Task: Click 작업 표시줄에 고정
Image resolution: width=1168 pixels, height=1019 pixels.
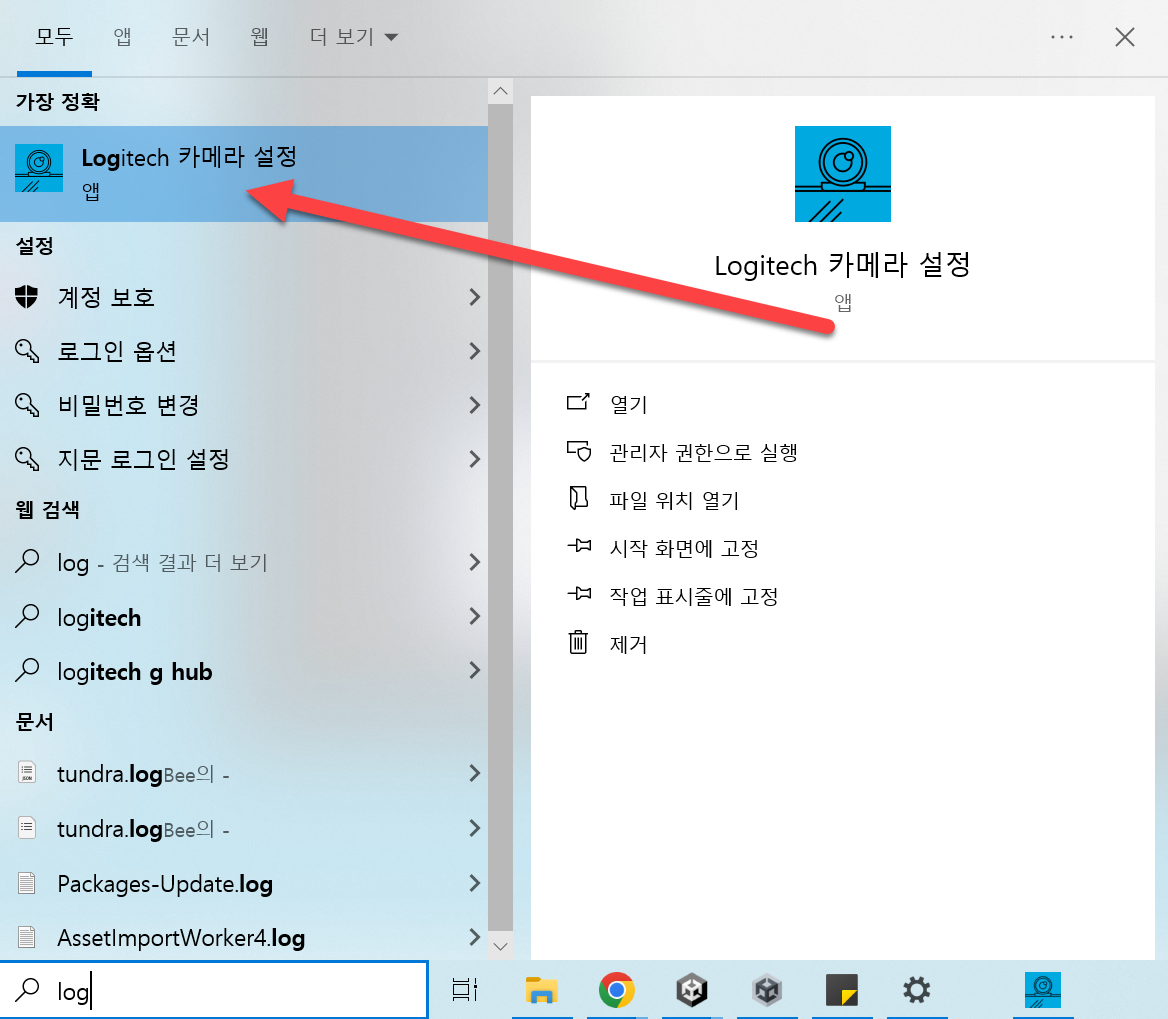Action: tap(694, 596)
